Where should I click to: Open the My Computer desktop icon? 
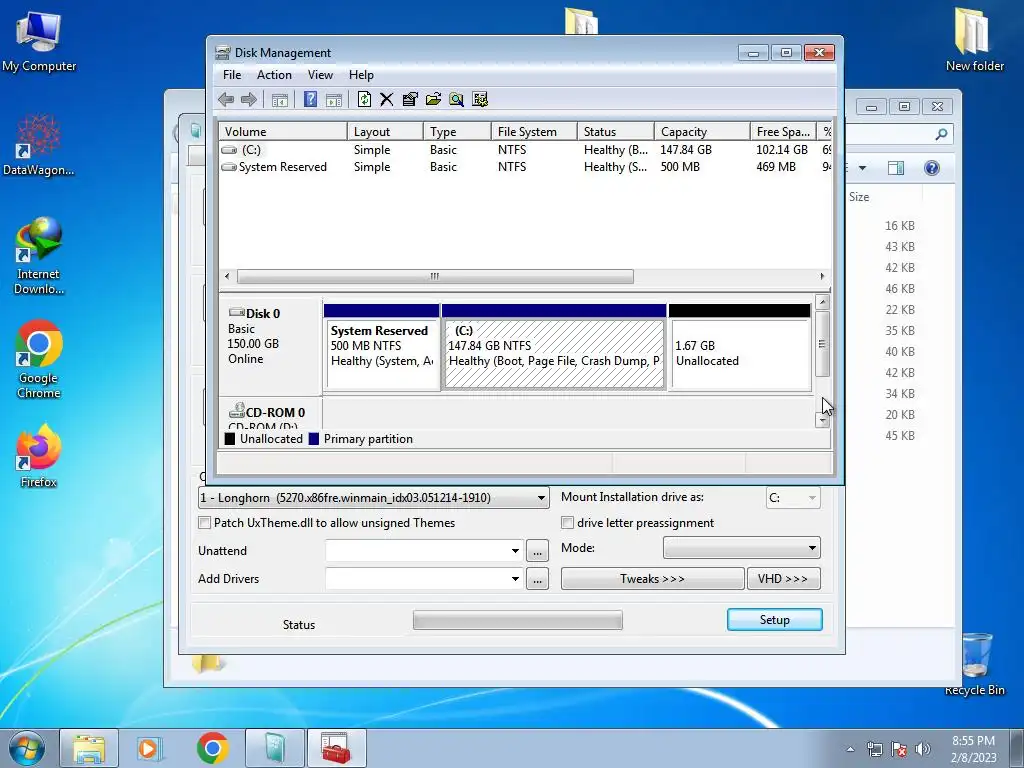39,41
